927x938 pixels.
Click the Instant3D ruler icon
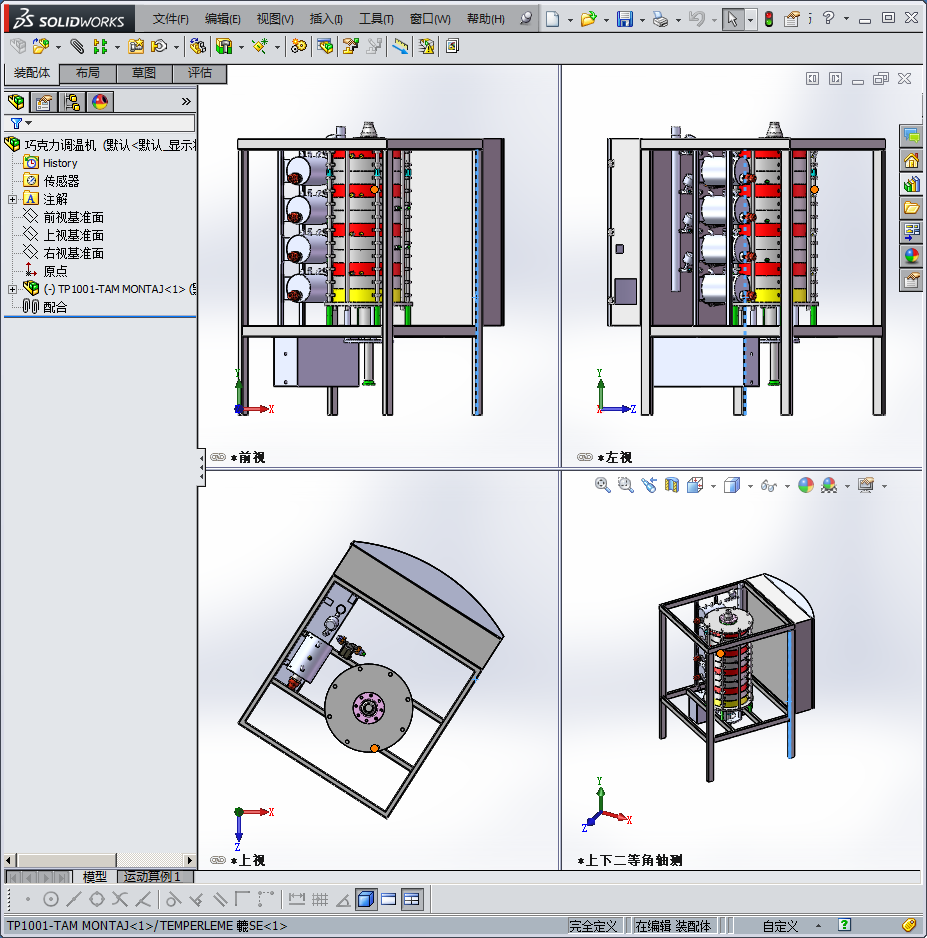click(400, 46)
